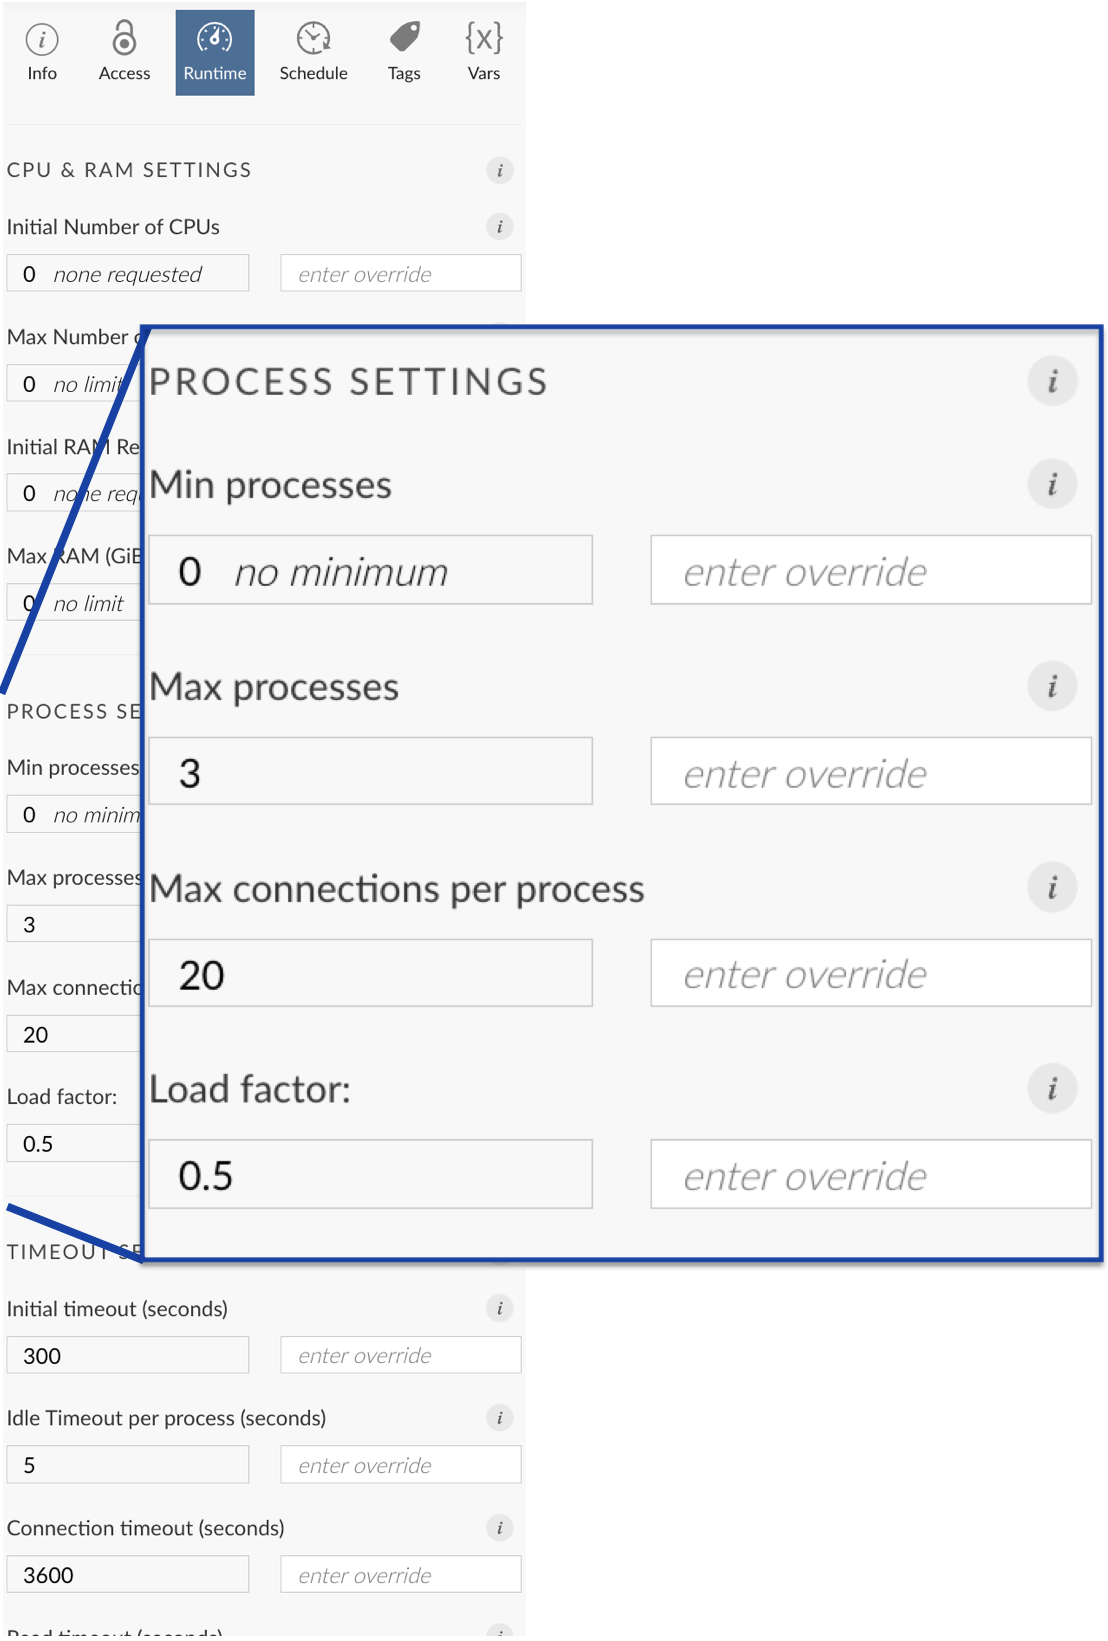Click the Load factor info icon

[x=1052, y=1089]
